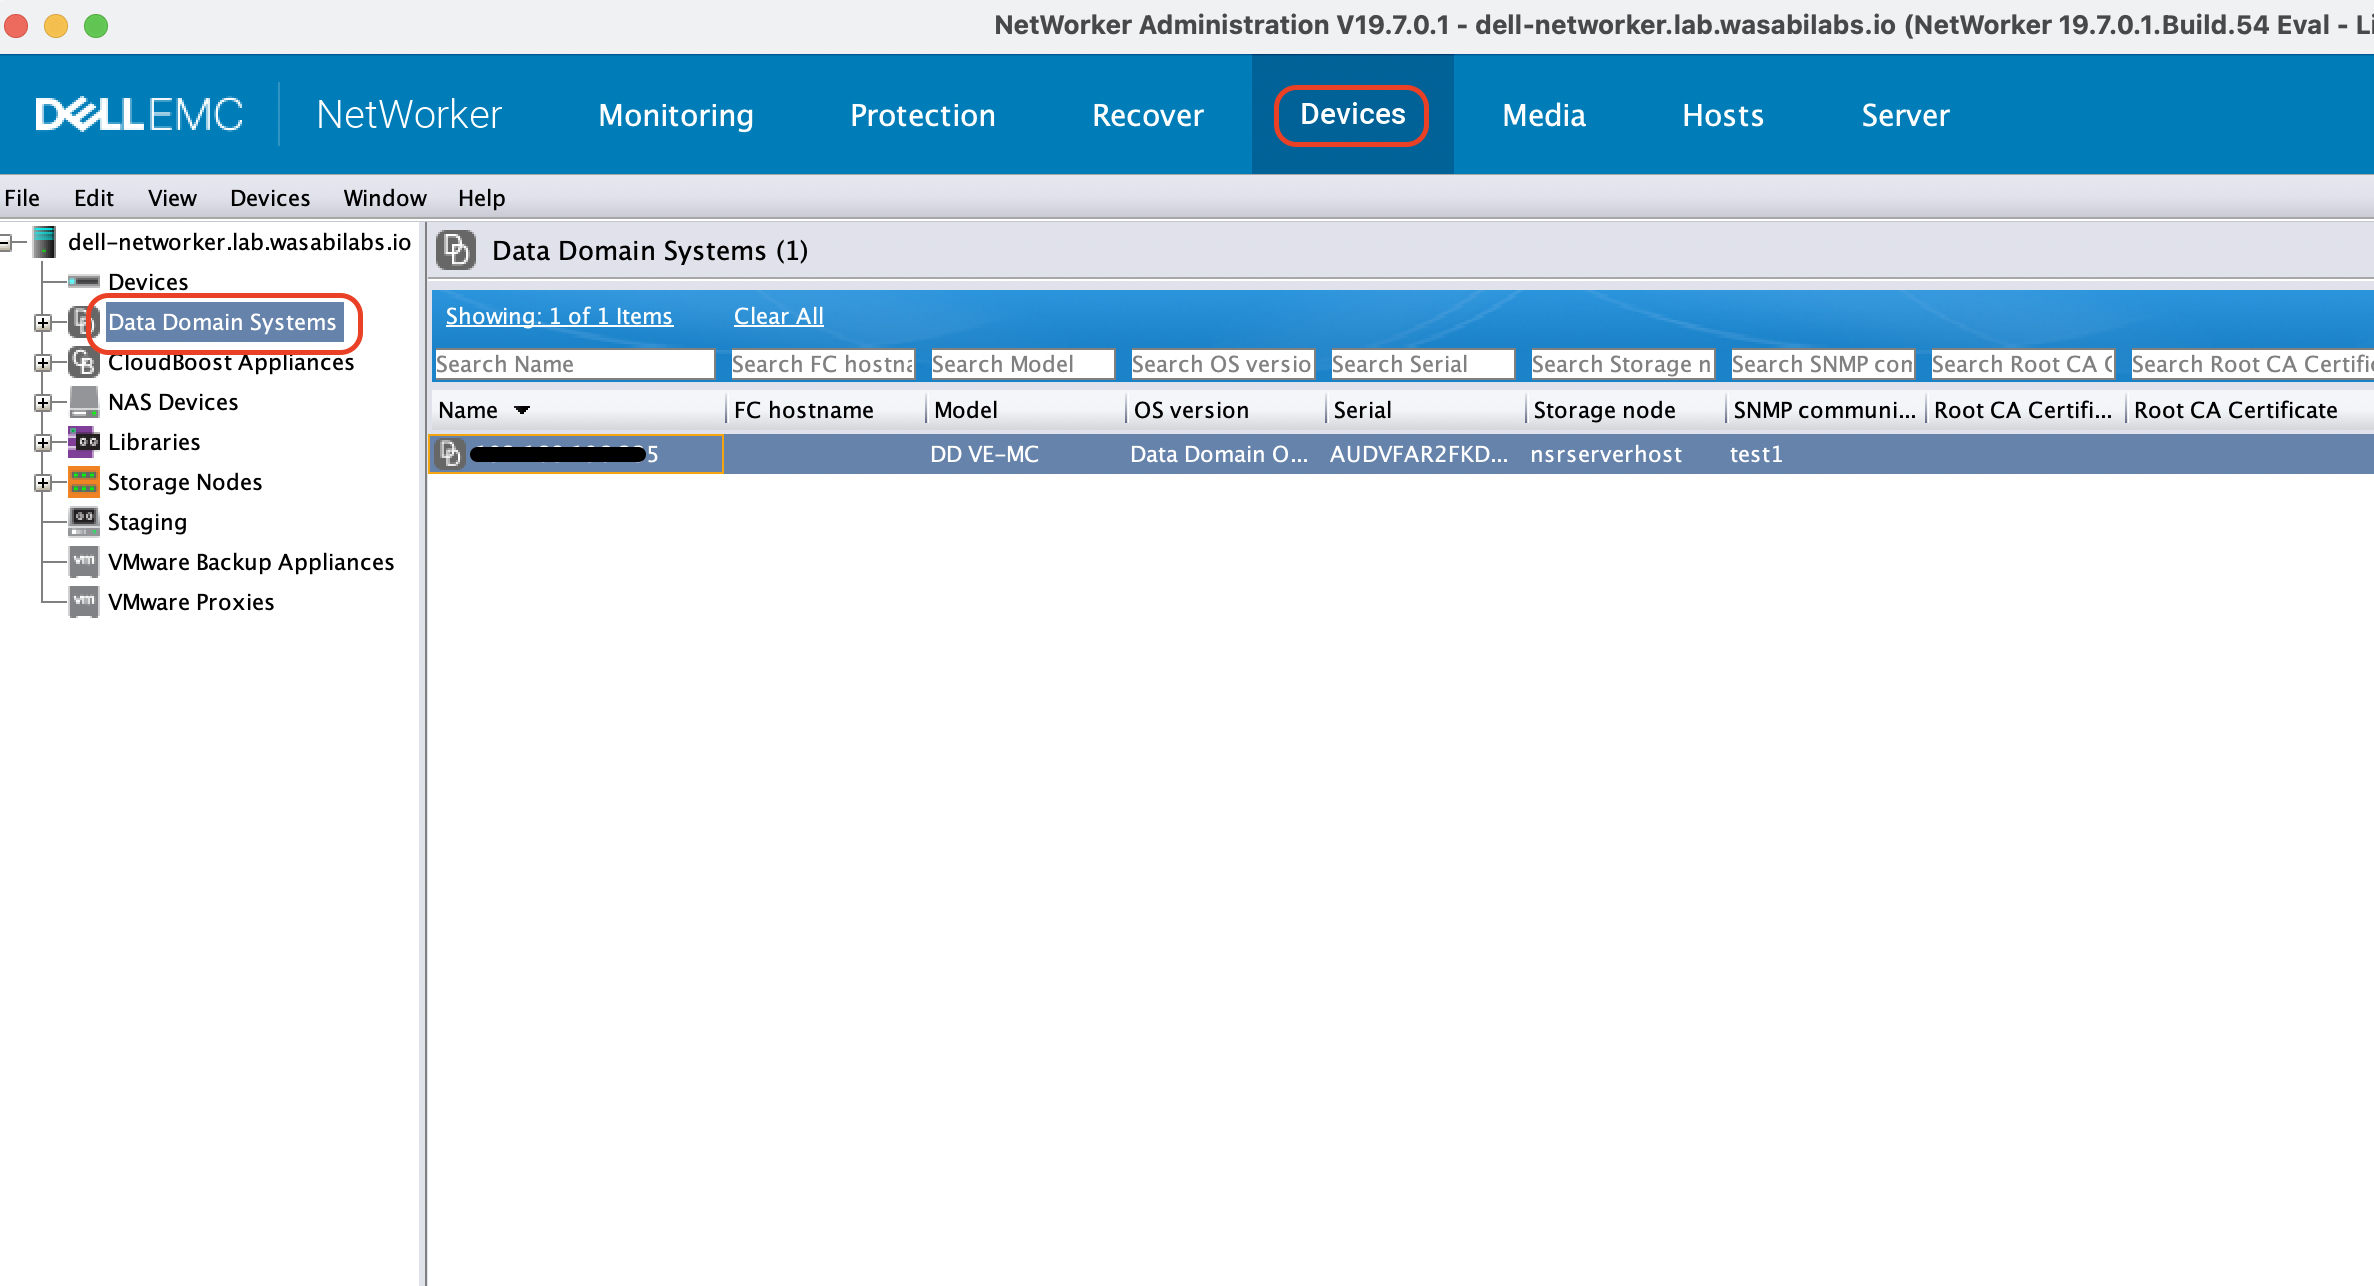Select the AUDVFAR2FKD serial cell
The height and width of the screenshot is (1286, 2374).
1425,454
